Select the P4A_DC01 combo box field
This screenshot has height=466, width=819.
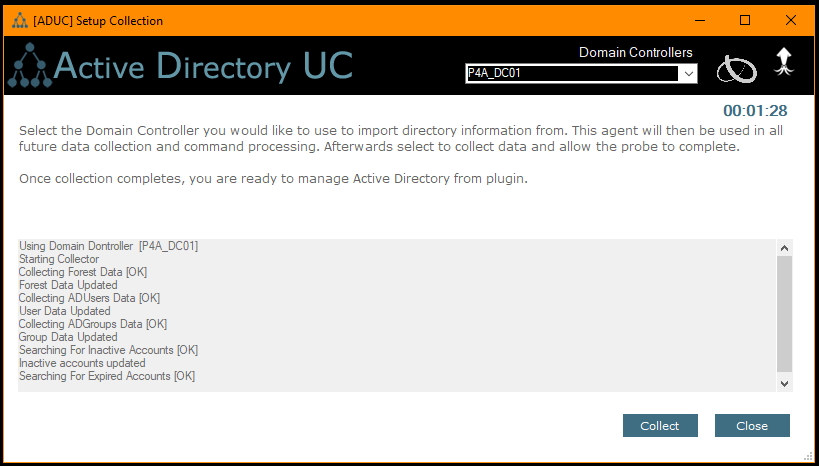tap(571, 74)
